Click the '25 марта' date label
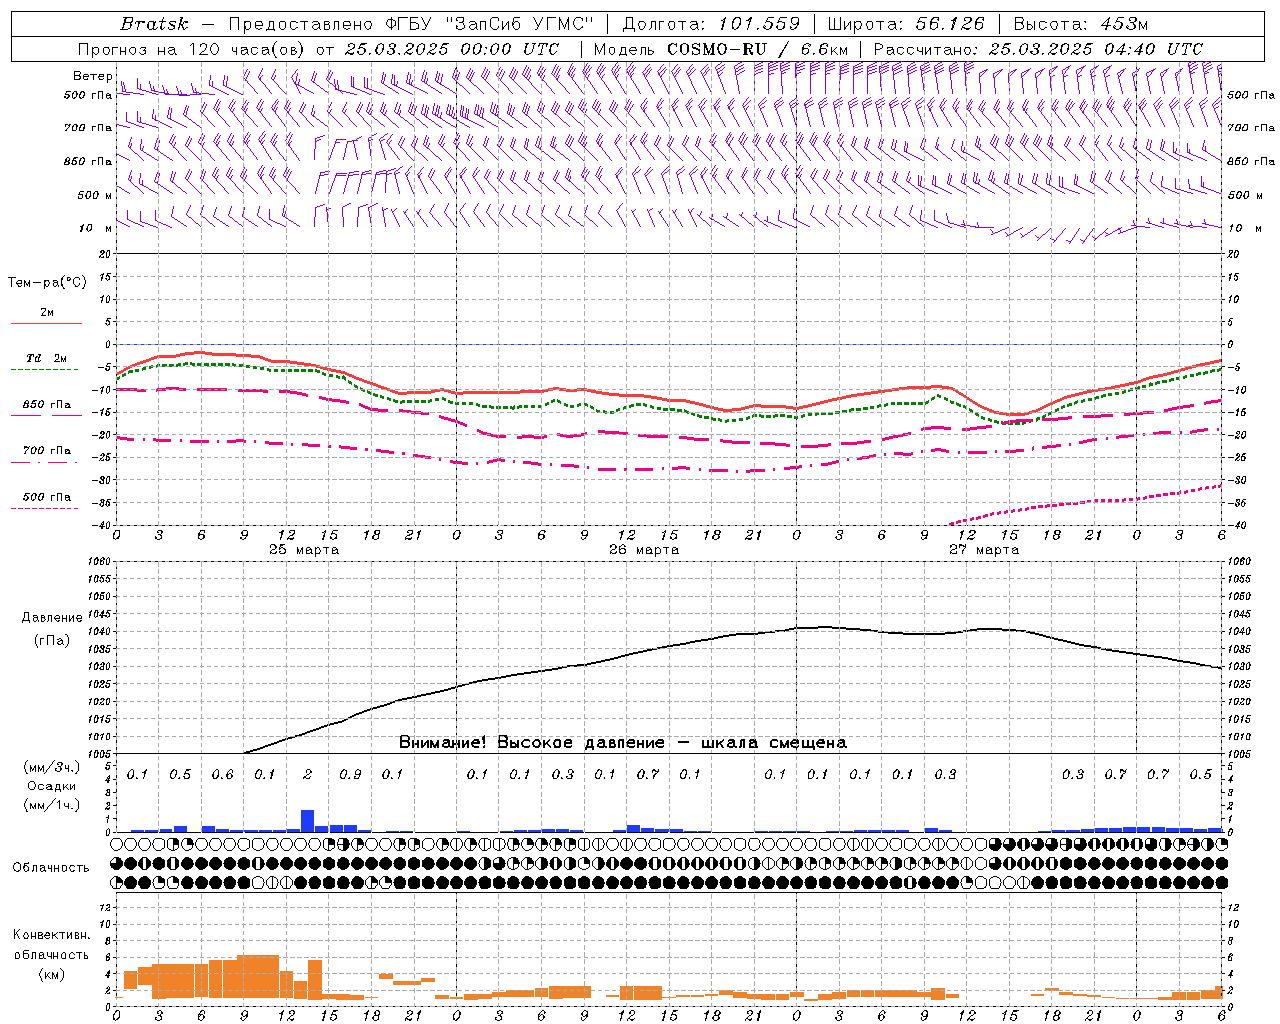The image size is (1280, 1024). (x=304, y=550)
